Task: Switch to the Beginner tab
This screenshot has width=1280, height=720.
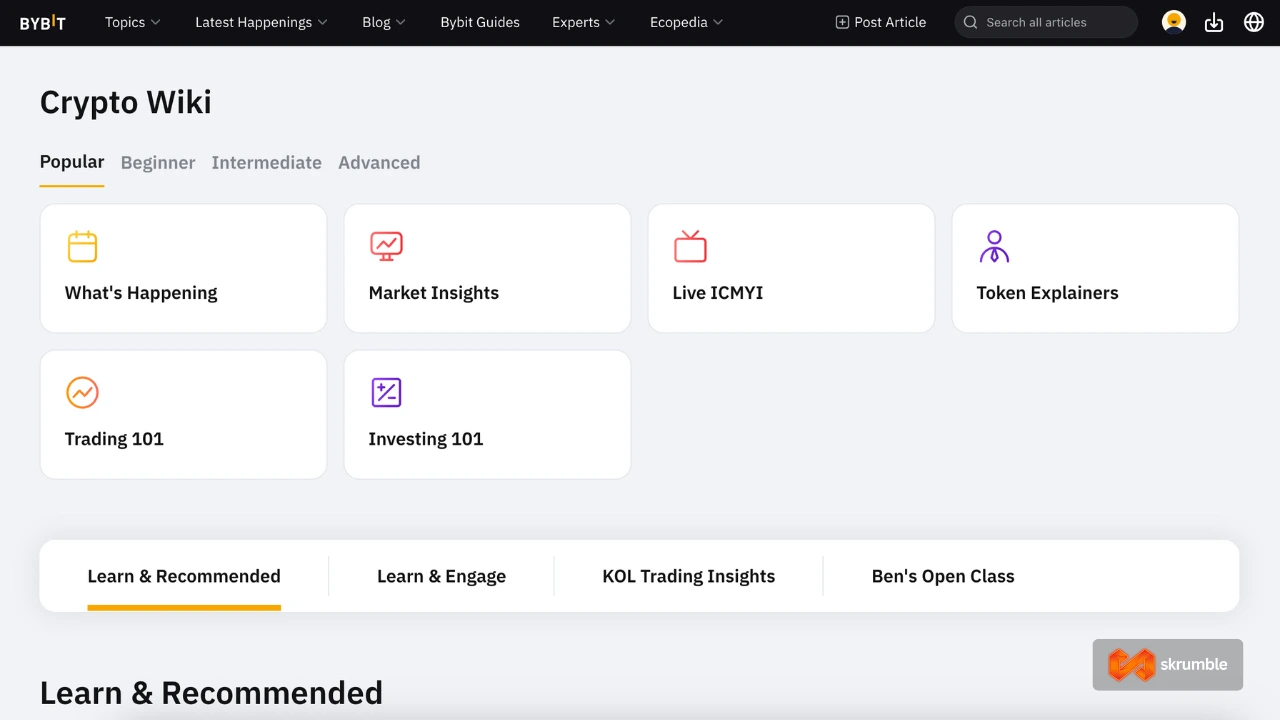Action: coord(158,162)
